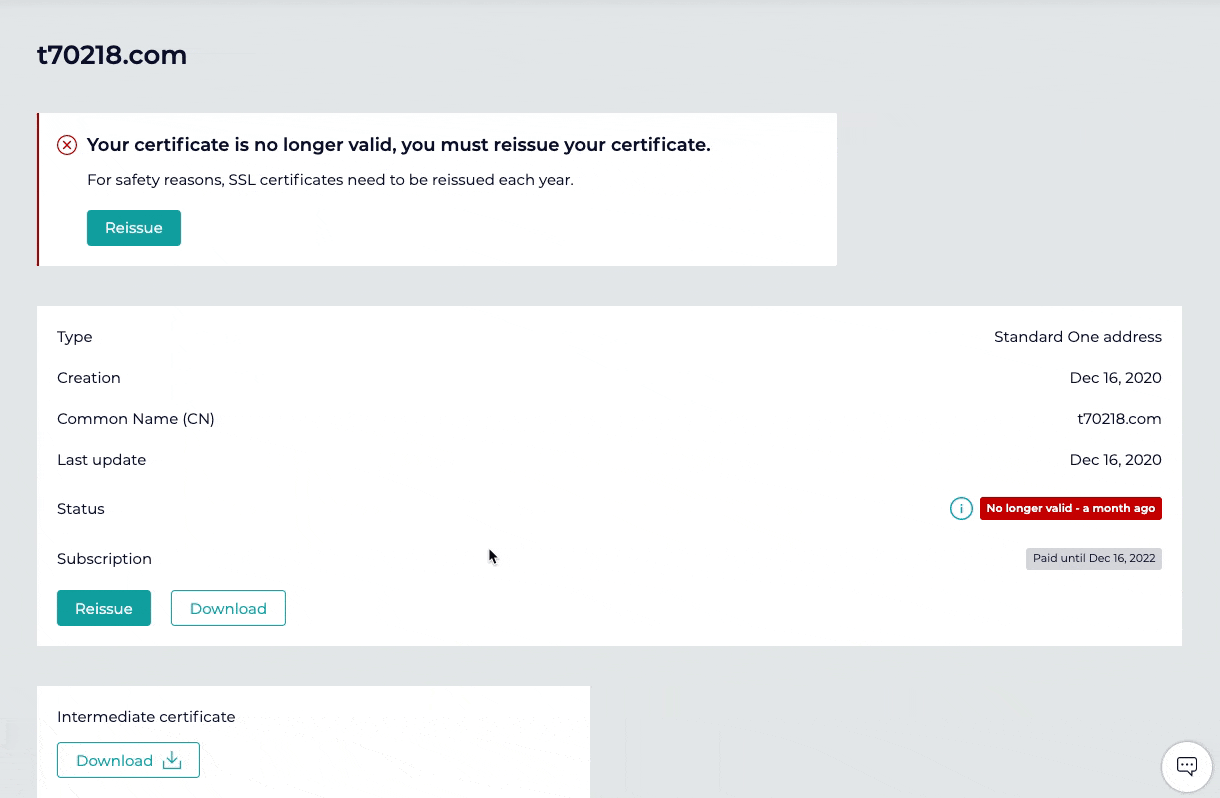Open the live chat widget
The height and width of the screenshot is (798, 1220).
pos(1186,767)
